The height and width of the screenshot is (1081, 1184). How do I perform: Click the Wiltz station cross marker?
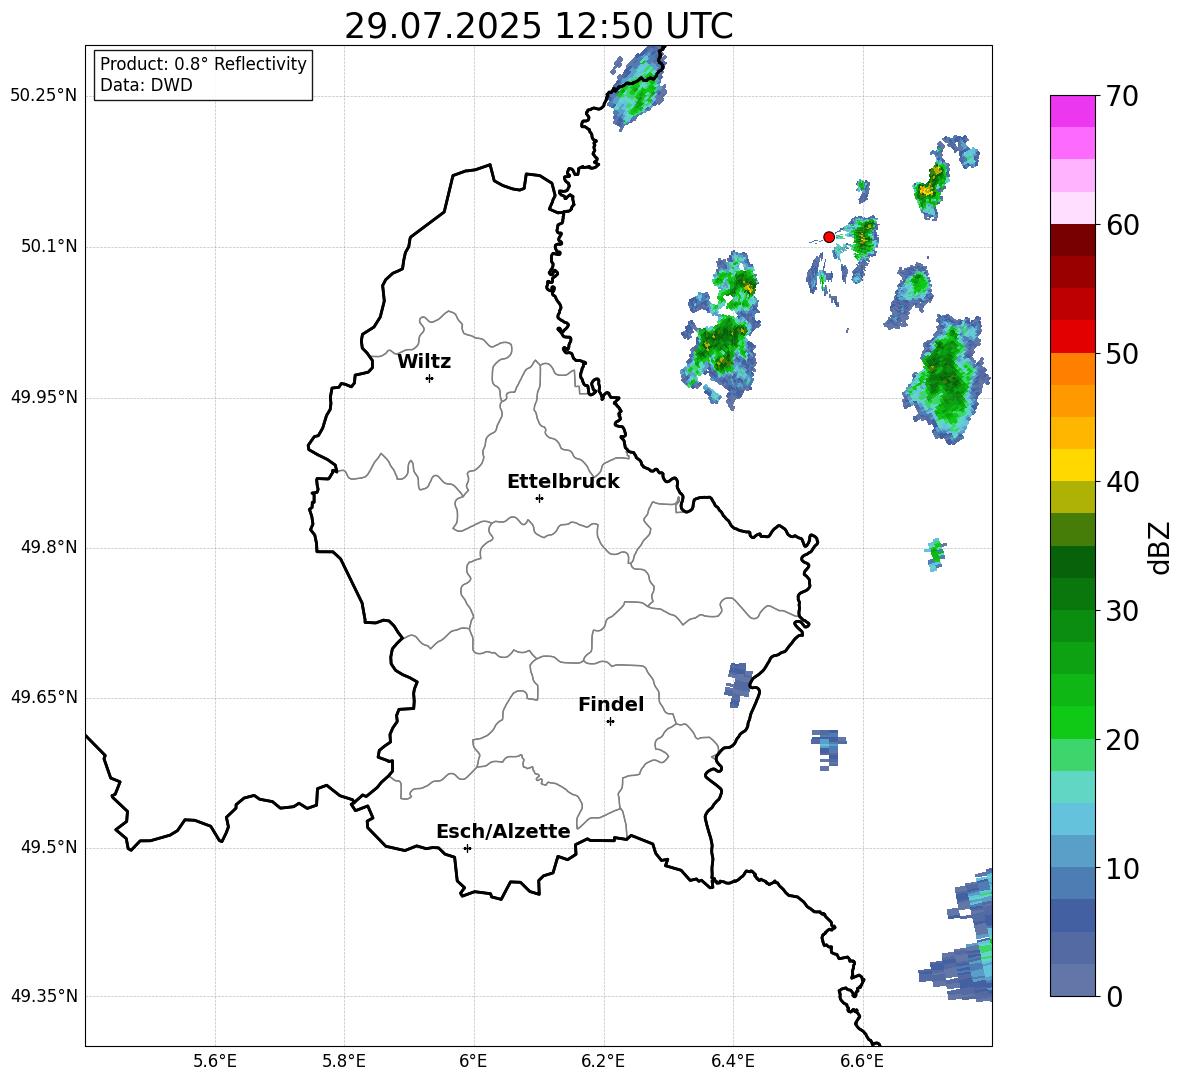(429, 378)
